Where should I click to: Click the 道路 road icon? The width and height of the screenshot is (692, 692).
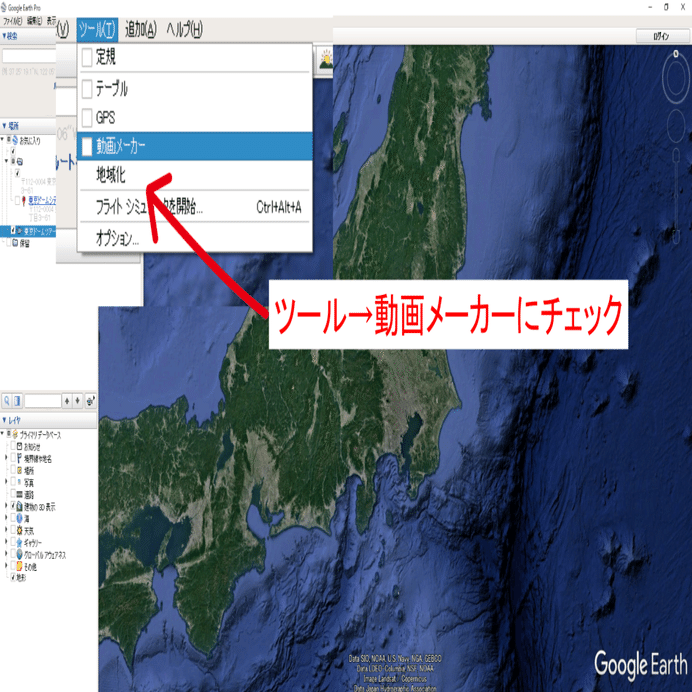19,494
